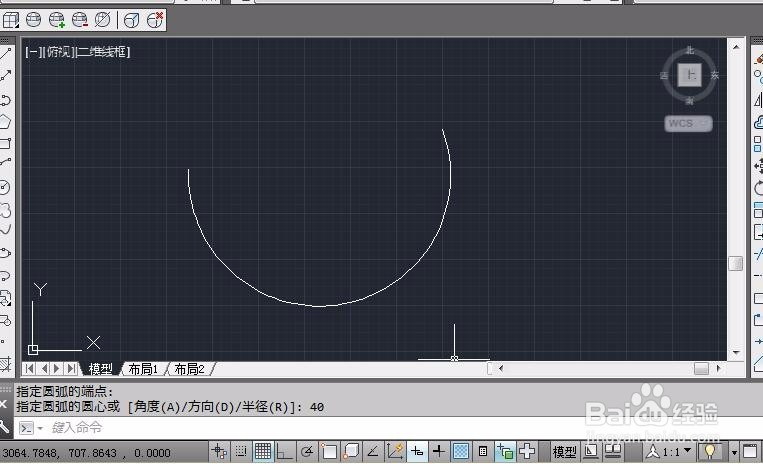Select the Point tool
The image size is (763, 464).
click(x=3, y=341)
